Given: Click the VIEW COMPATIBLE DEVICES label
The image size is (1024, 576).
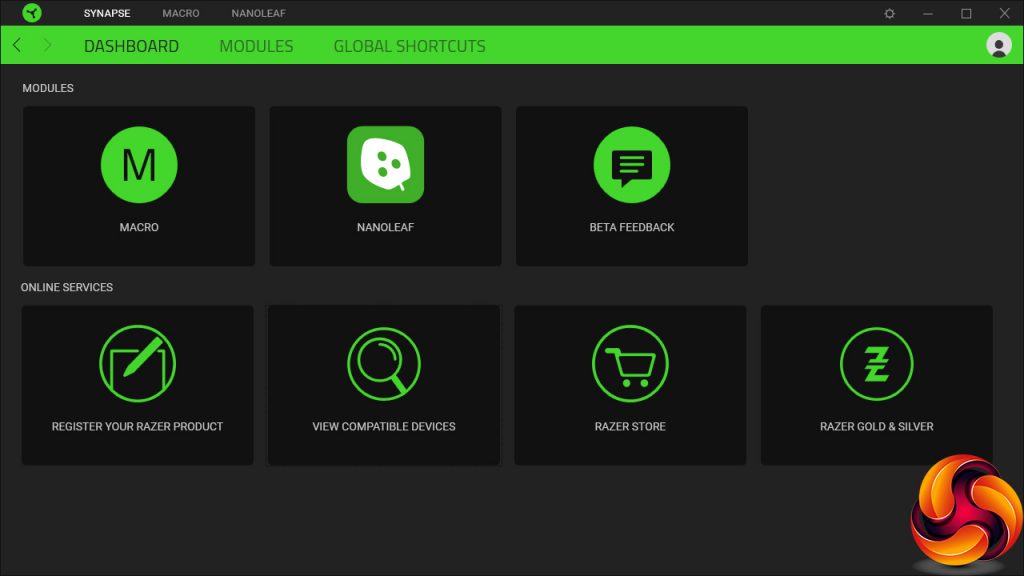Looking at the screenshot, I should click(384, 426).
